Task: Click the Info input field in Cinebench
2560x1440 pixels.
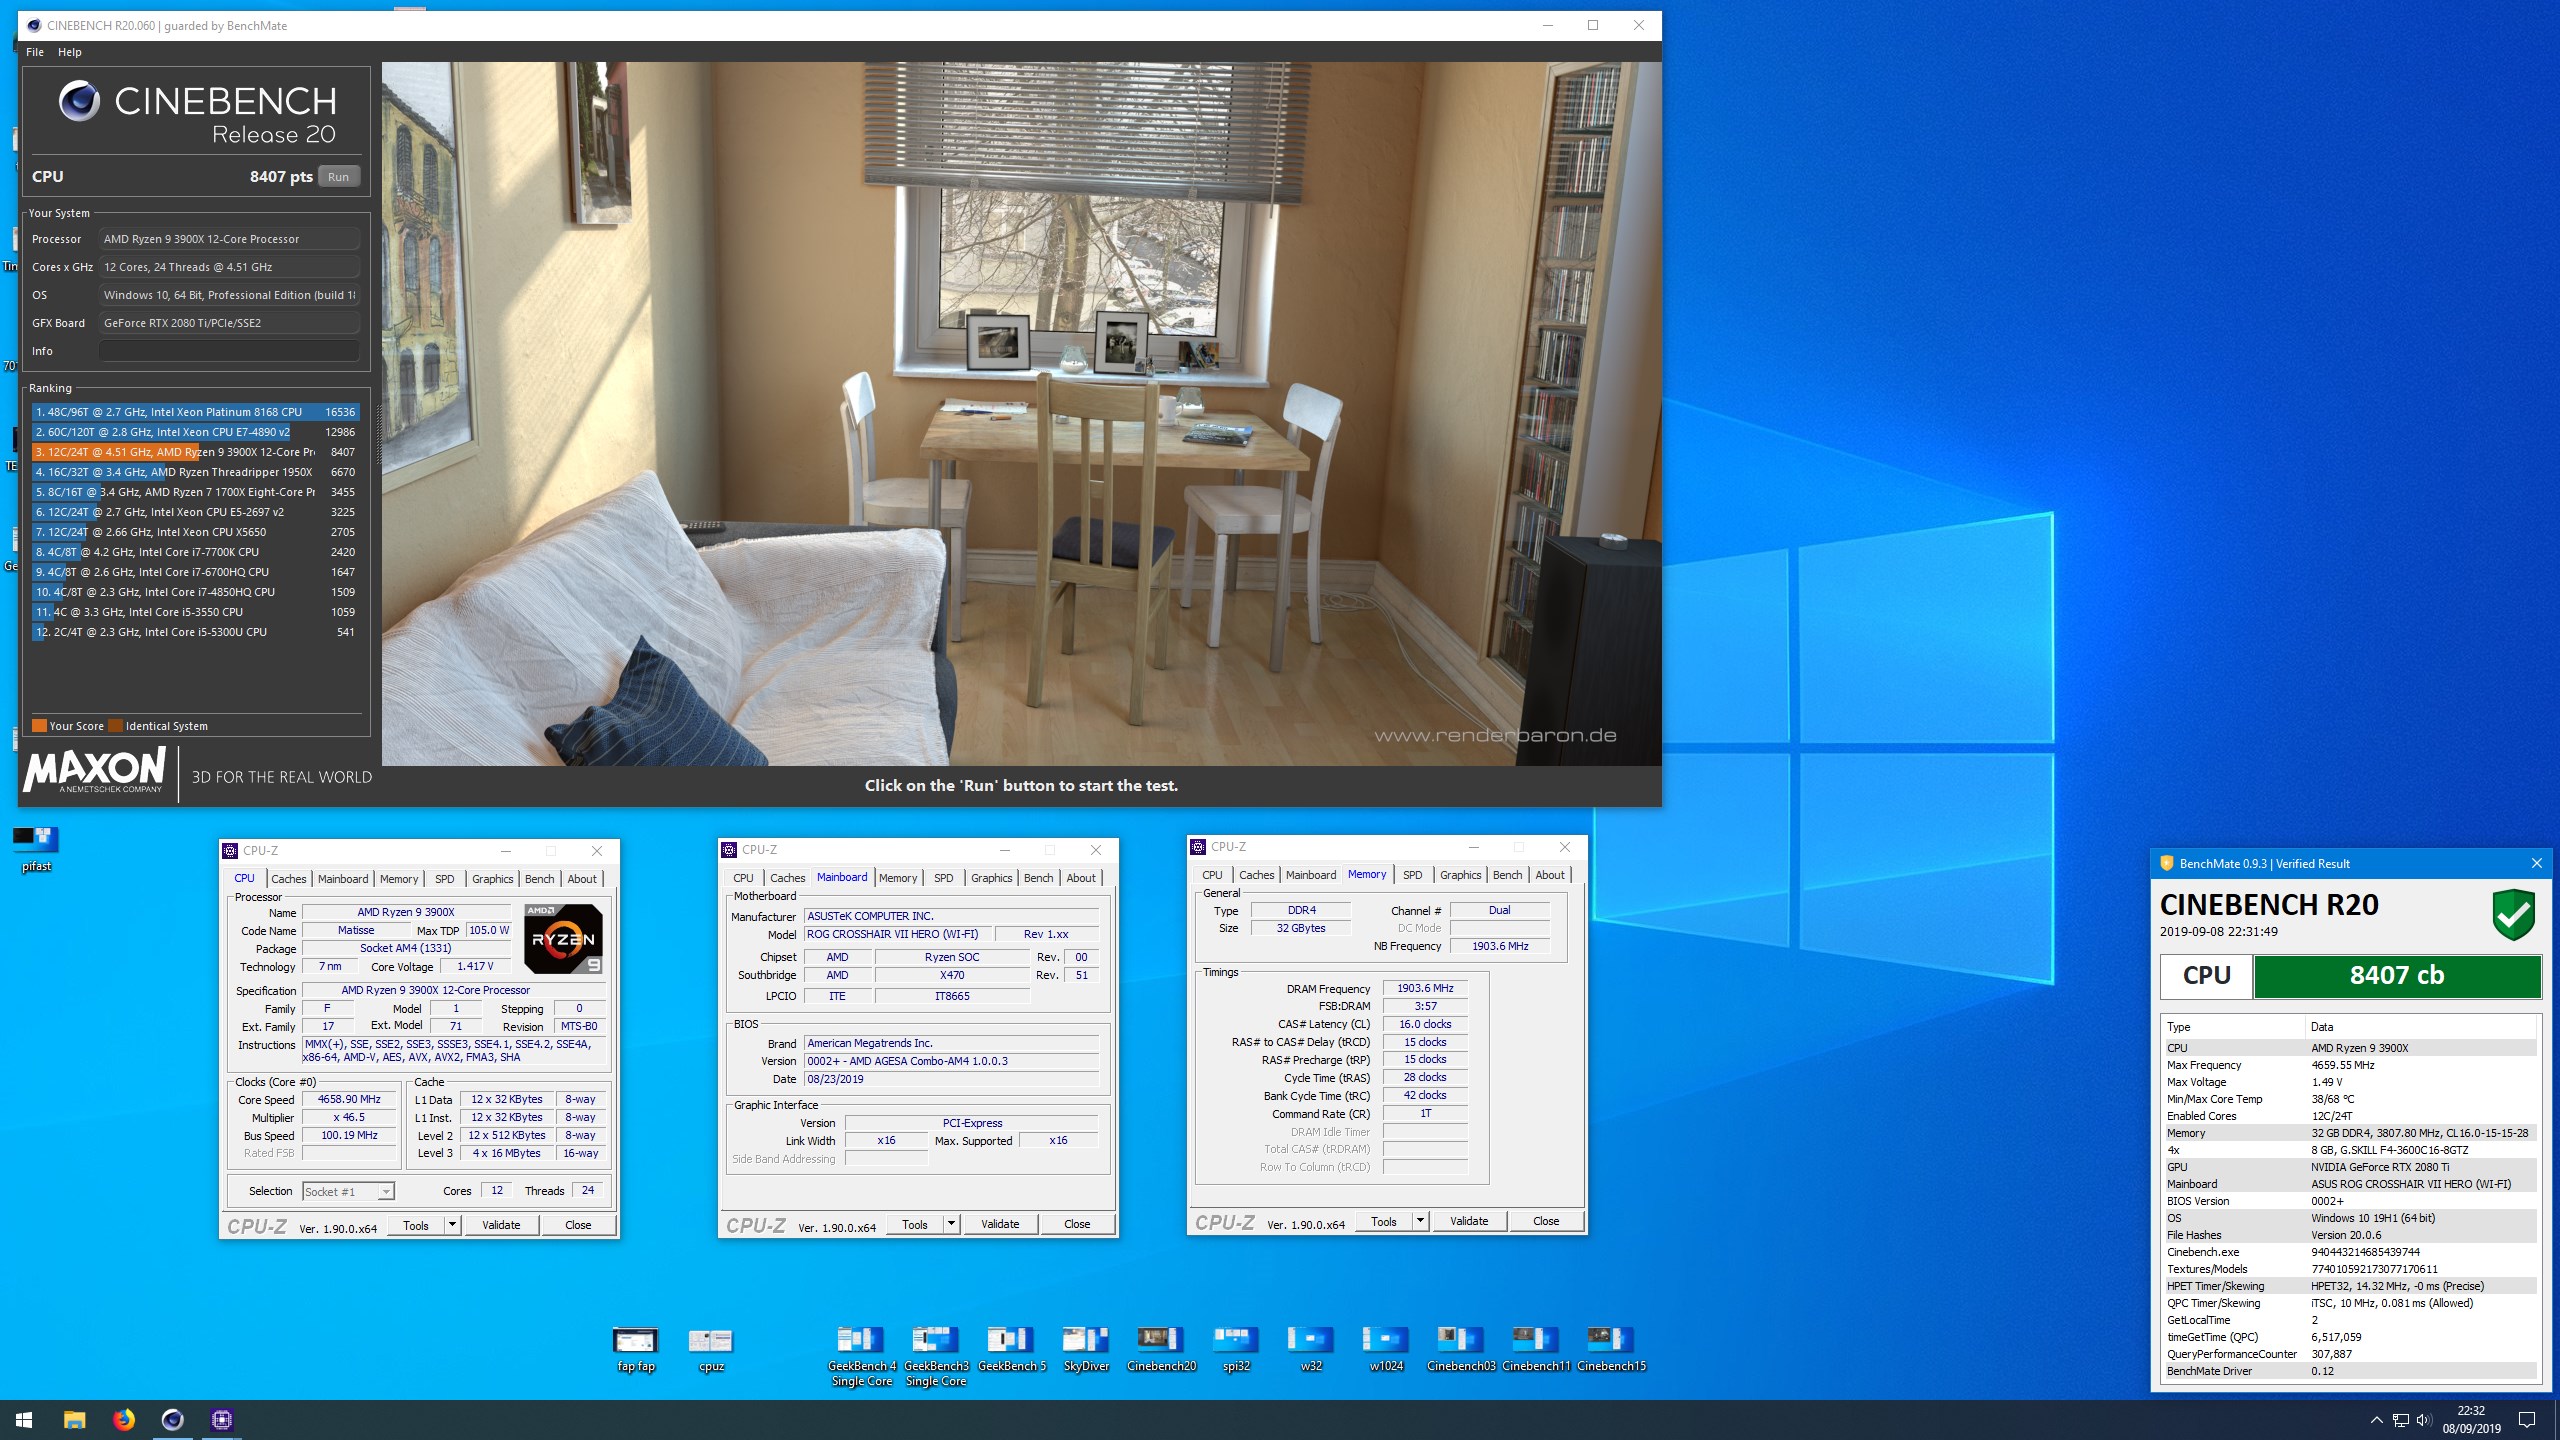Action: pyautogui.click(x=229, y=351)
